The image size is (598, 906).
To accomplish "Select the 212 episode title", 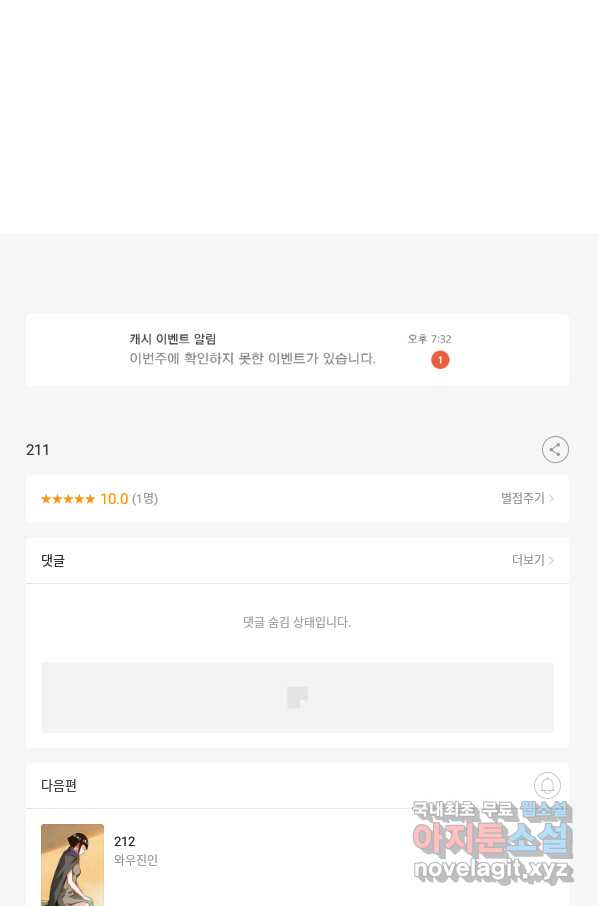I will [x=125, y=841].
